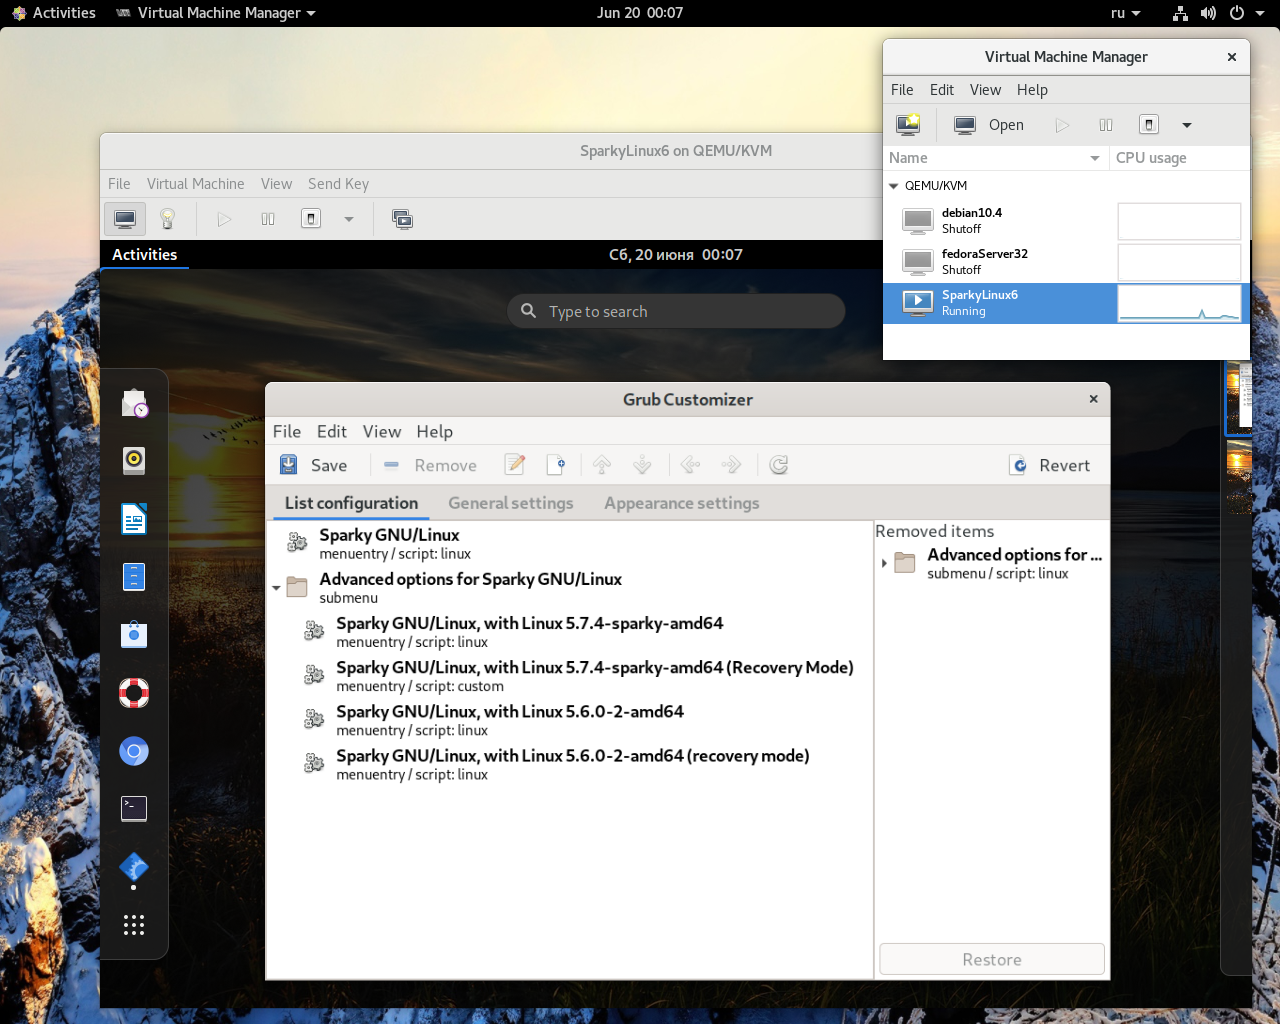Collapse Advanced options for Sparky GNU/Linux submenu

point(277,588)
